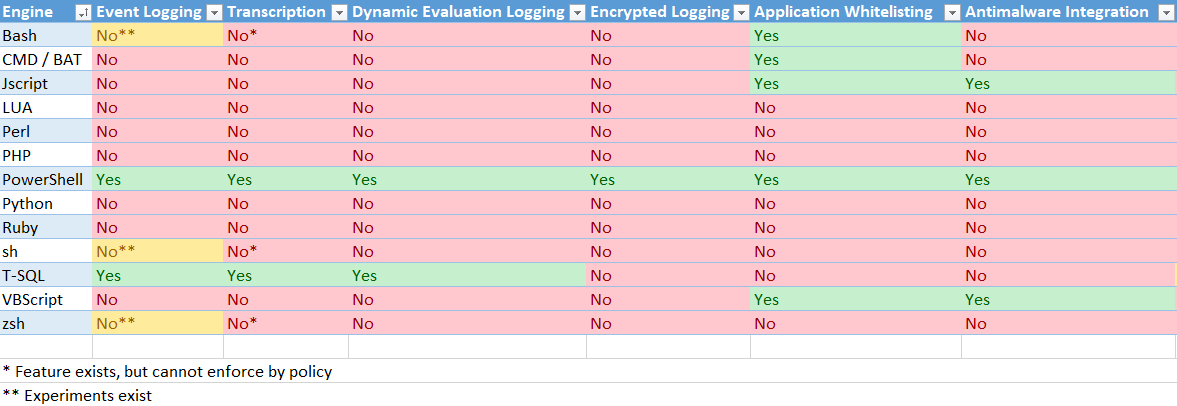The height and width of the screenshot is (406, 1177).
Task: Select the Transcription header text
Action: pos(276,12)
